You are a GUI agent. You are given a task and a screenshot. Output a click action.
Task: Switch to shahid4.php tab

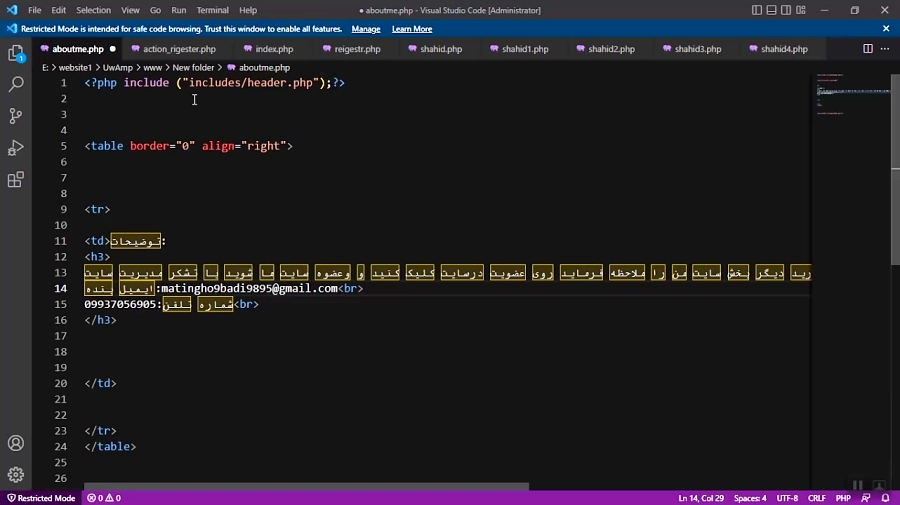tap(784, 49)
